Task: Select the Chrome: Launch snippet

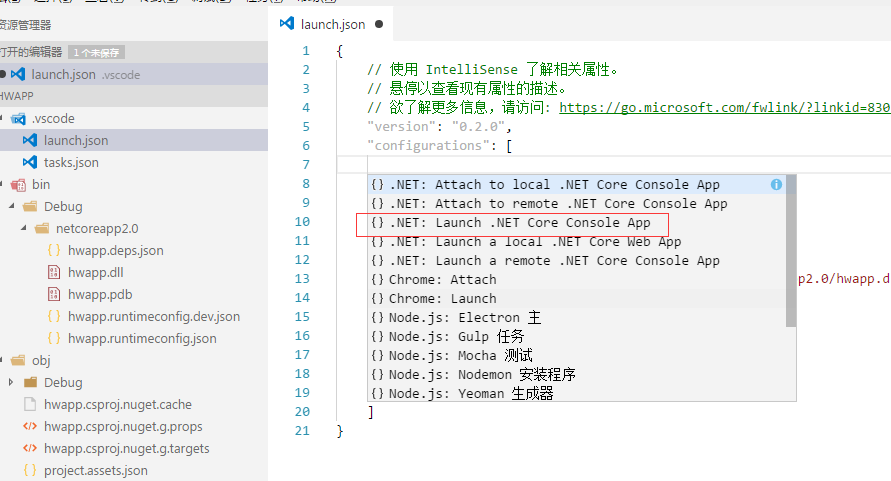Action: click(x=577, y=298)
